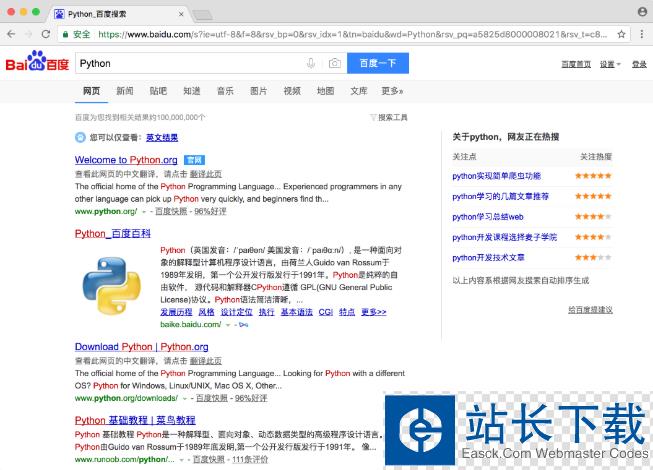Open 英文结果 link
This screenshot has height=470, width=653.
[162, 137]
